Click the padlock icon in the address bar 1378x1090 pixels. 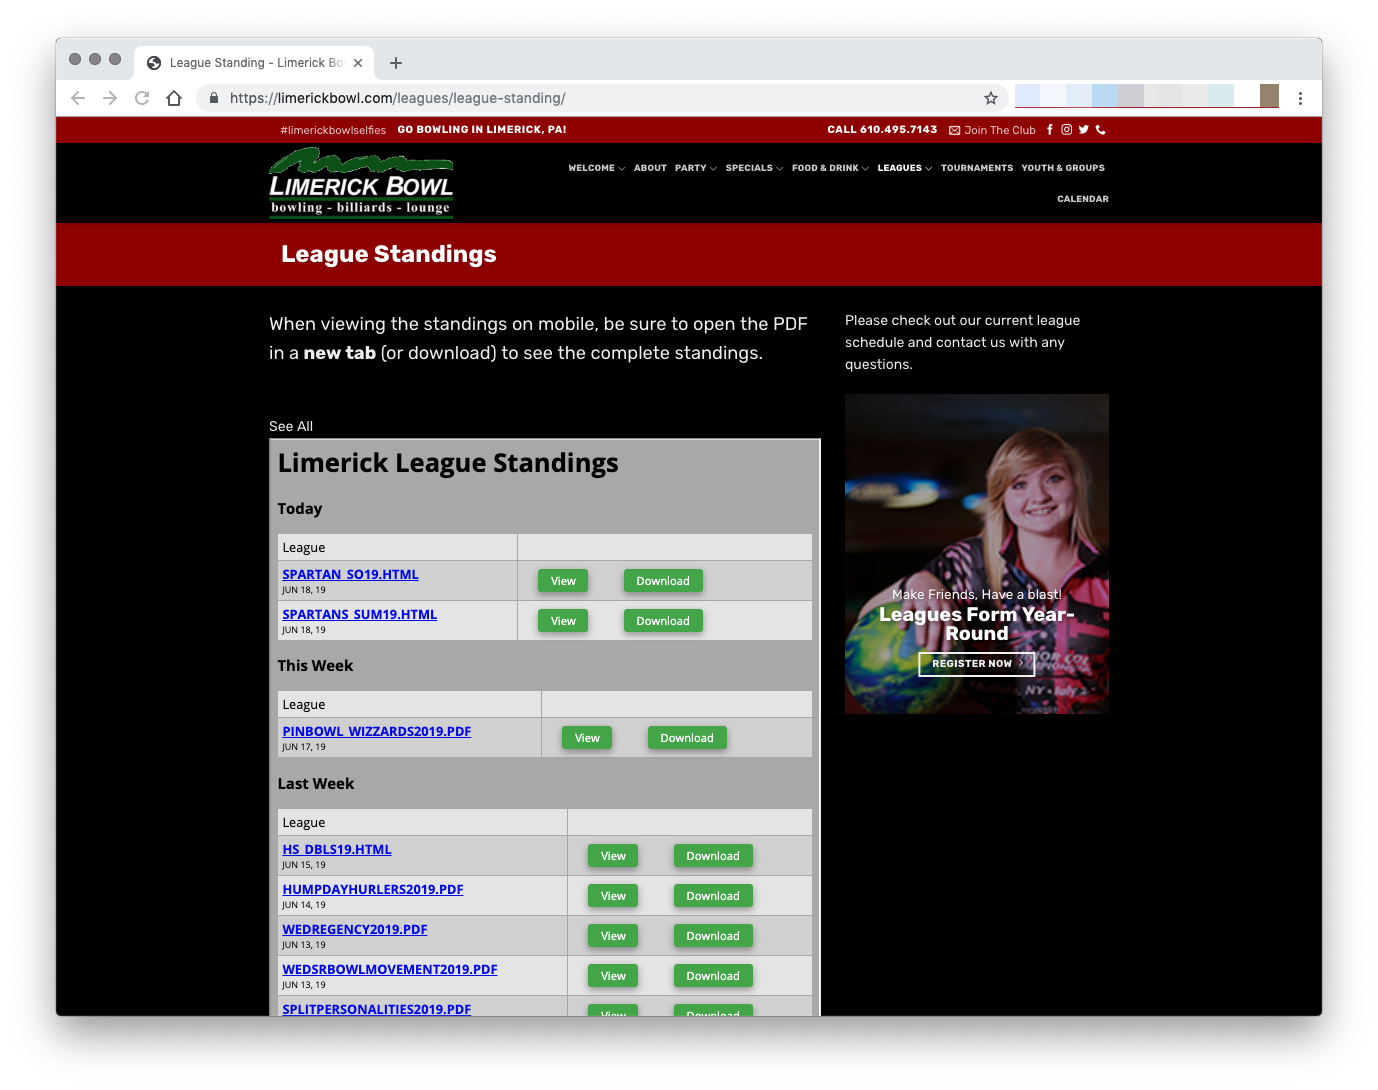tap(213, 98)
